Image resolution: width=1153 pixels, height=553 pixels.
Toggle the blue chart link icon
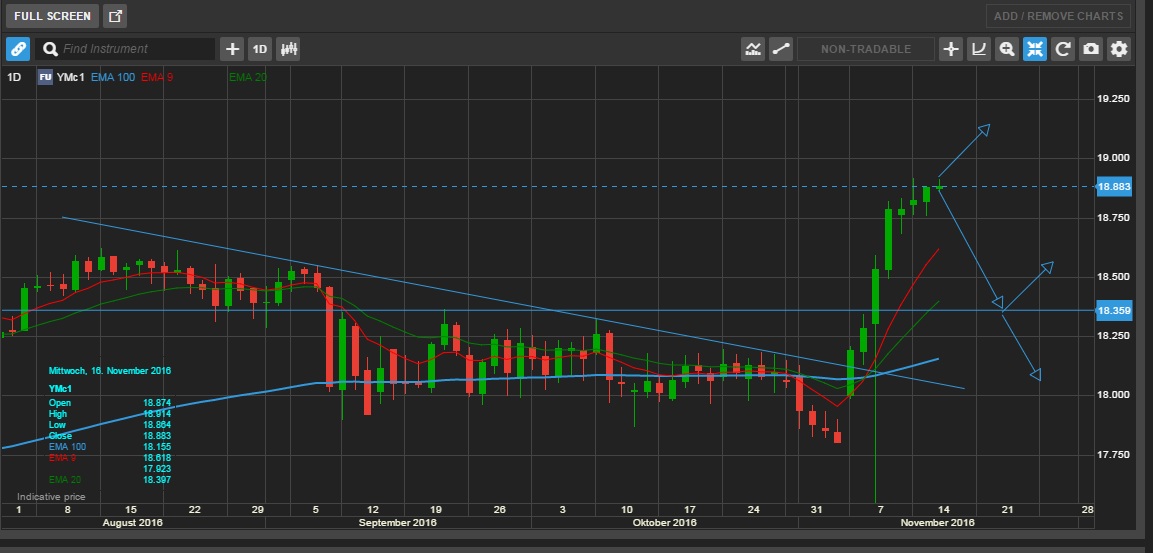tap(18, 49)
